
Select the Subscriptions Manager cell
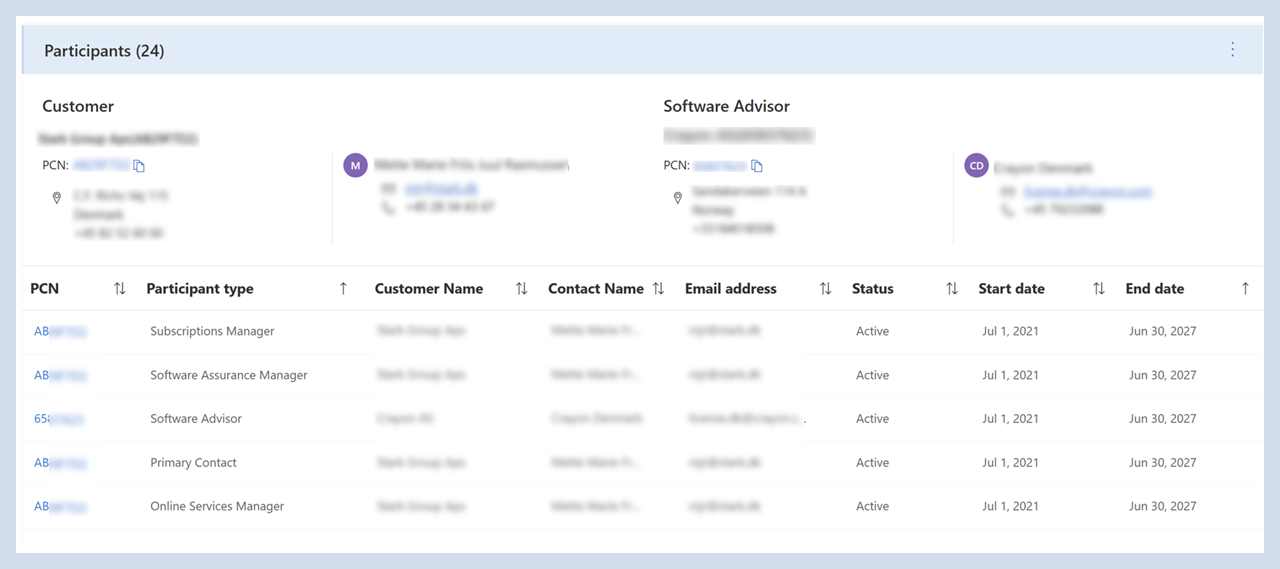(212, 331)
